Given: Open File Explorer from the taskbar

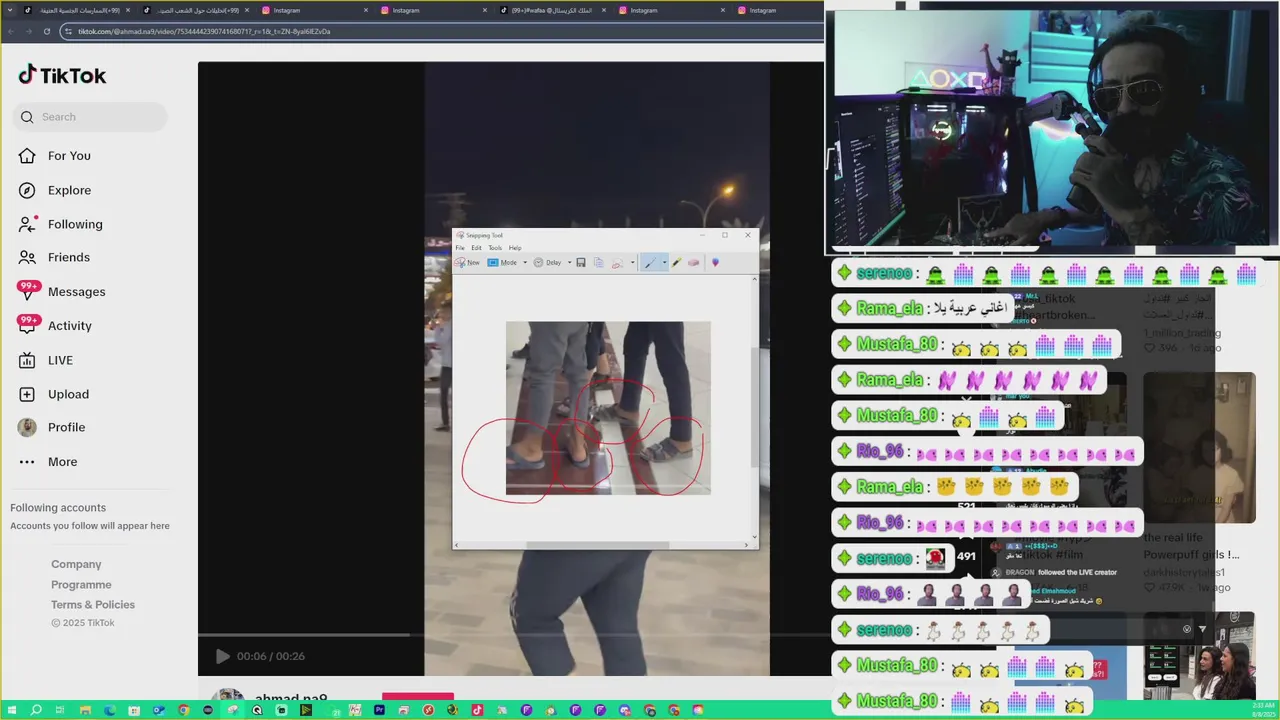Looking at the screenshot, I should click(85, 710).
